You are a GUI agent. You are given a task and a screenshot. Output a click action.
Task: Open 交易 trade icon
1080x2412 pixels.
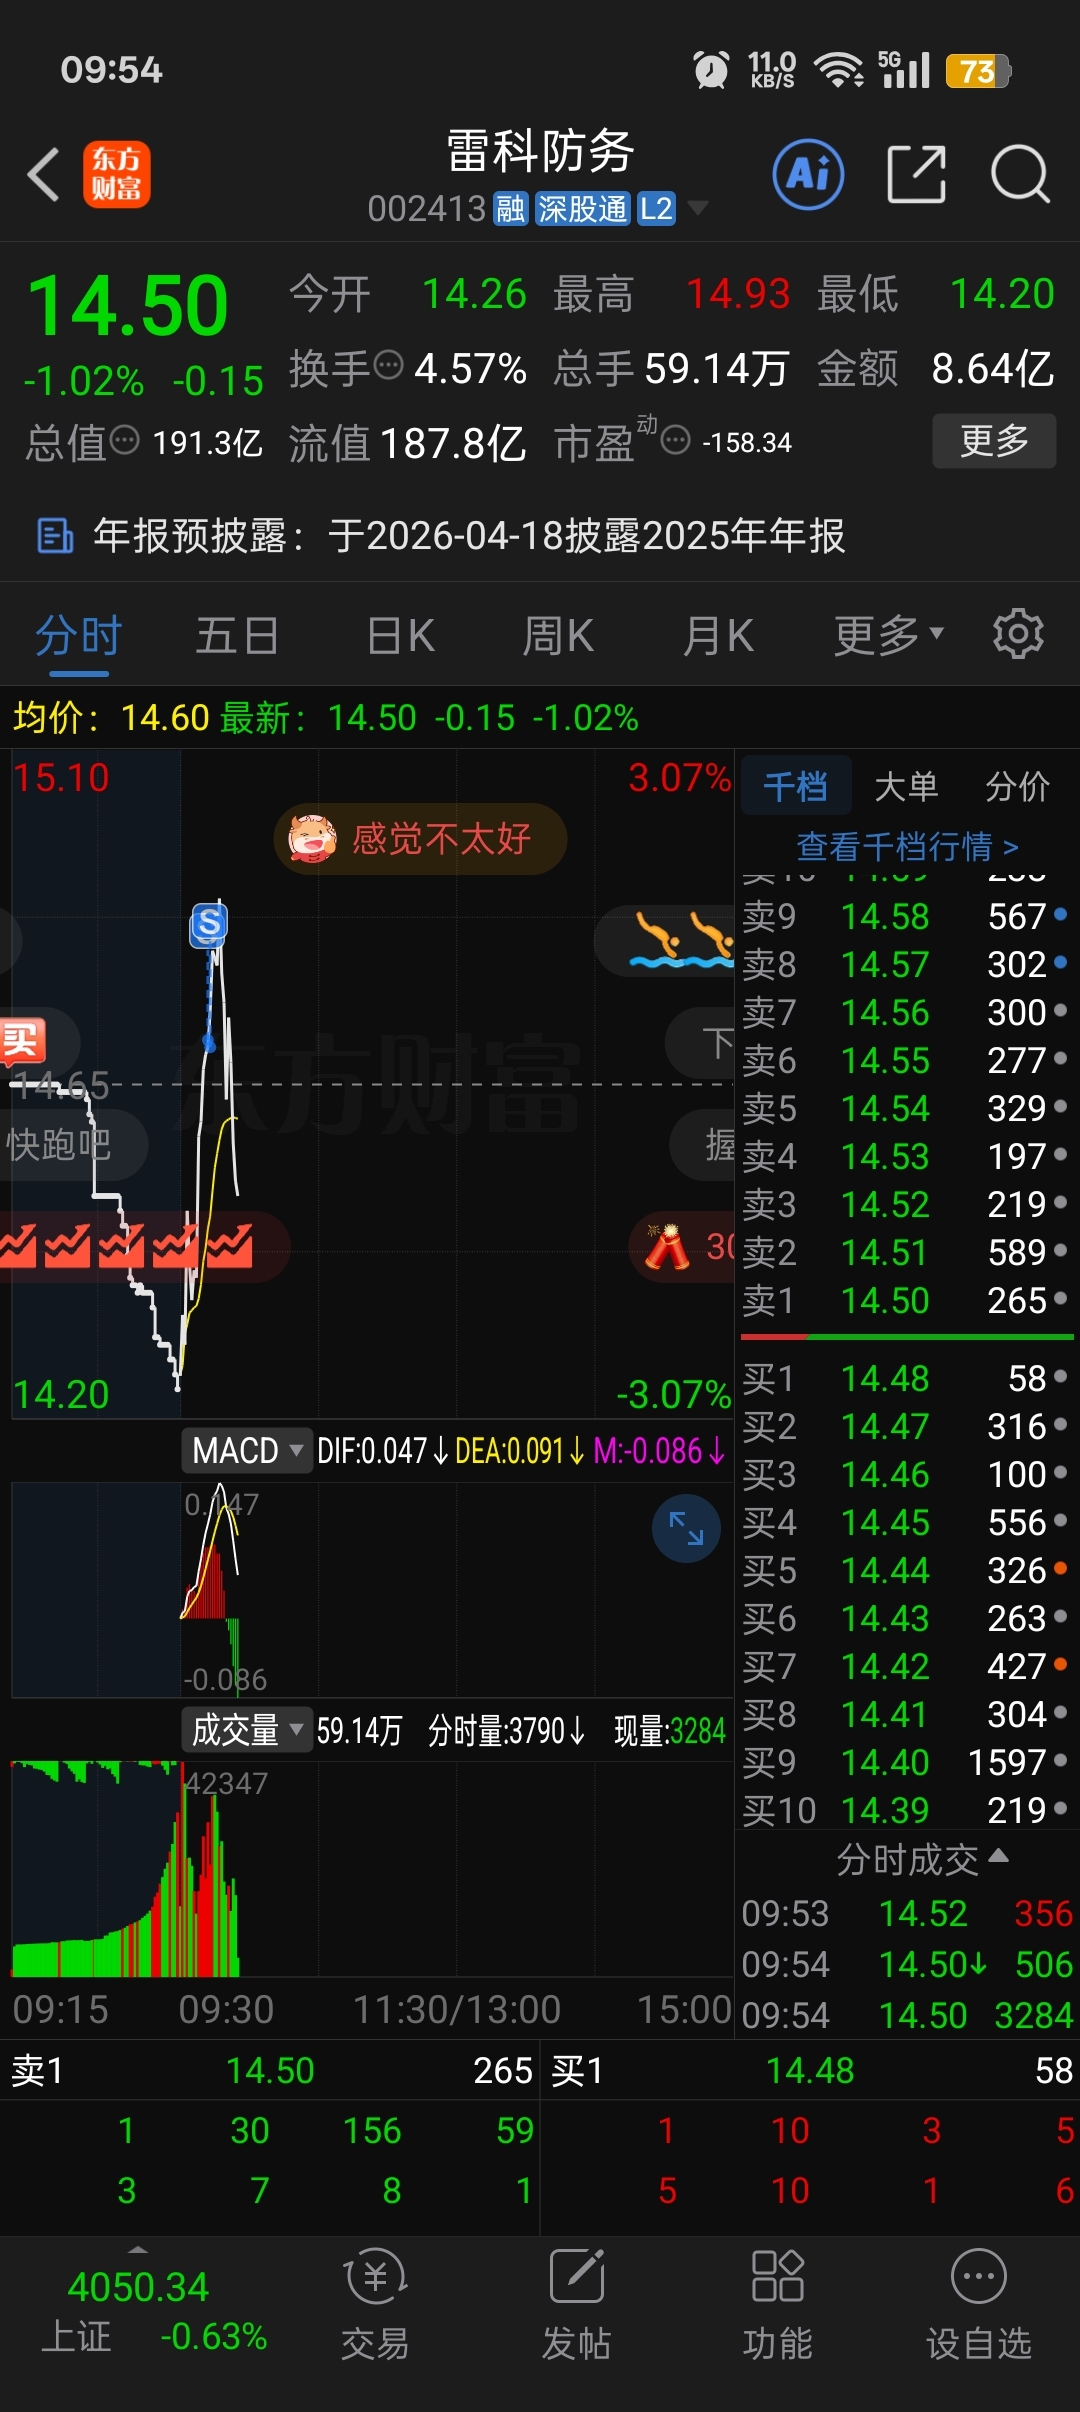(375, 2306)
